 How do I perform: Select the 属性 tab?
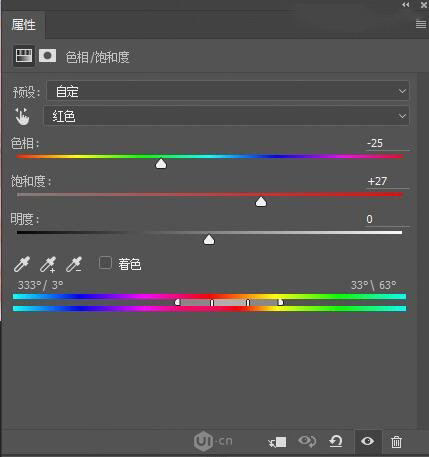coord(23,25)
